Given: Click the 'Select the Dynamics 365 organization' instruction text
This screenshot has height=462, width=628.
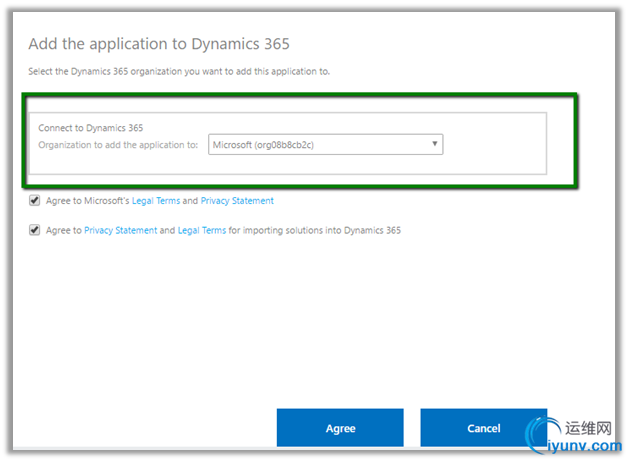Looking at the screenshot, I should click(179, 71).
